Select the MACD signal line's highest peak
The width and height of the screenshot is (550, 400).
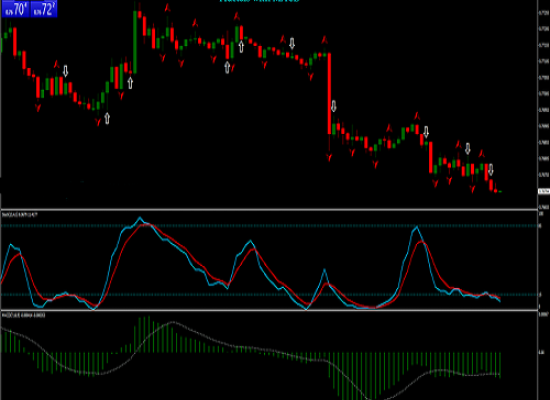172,322
